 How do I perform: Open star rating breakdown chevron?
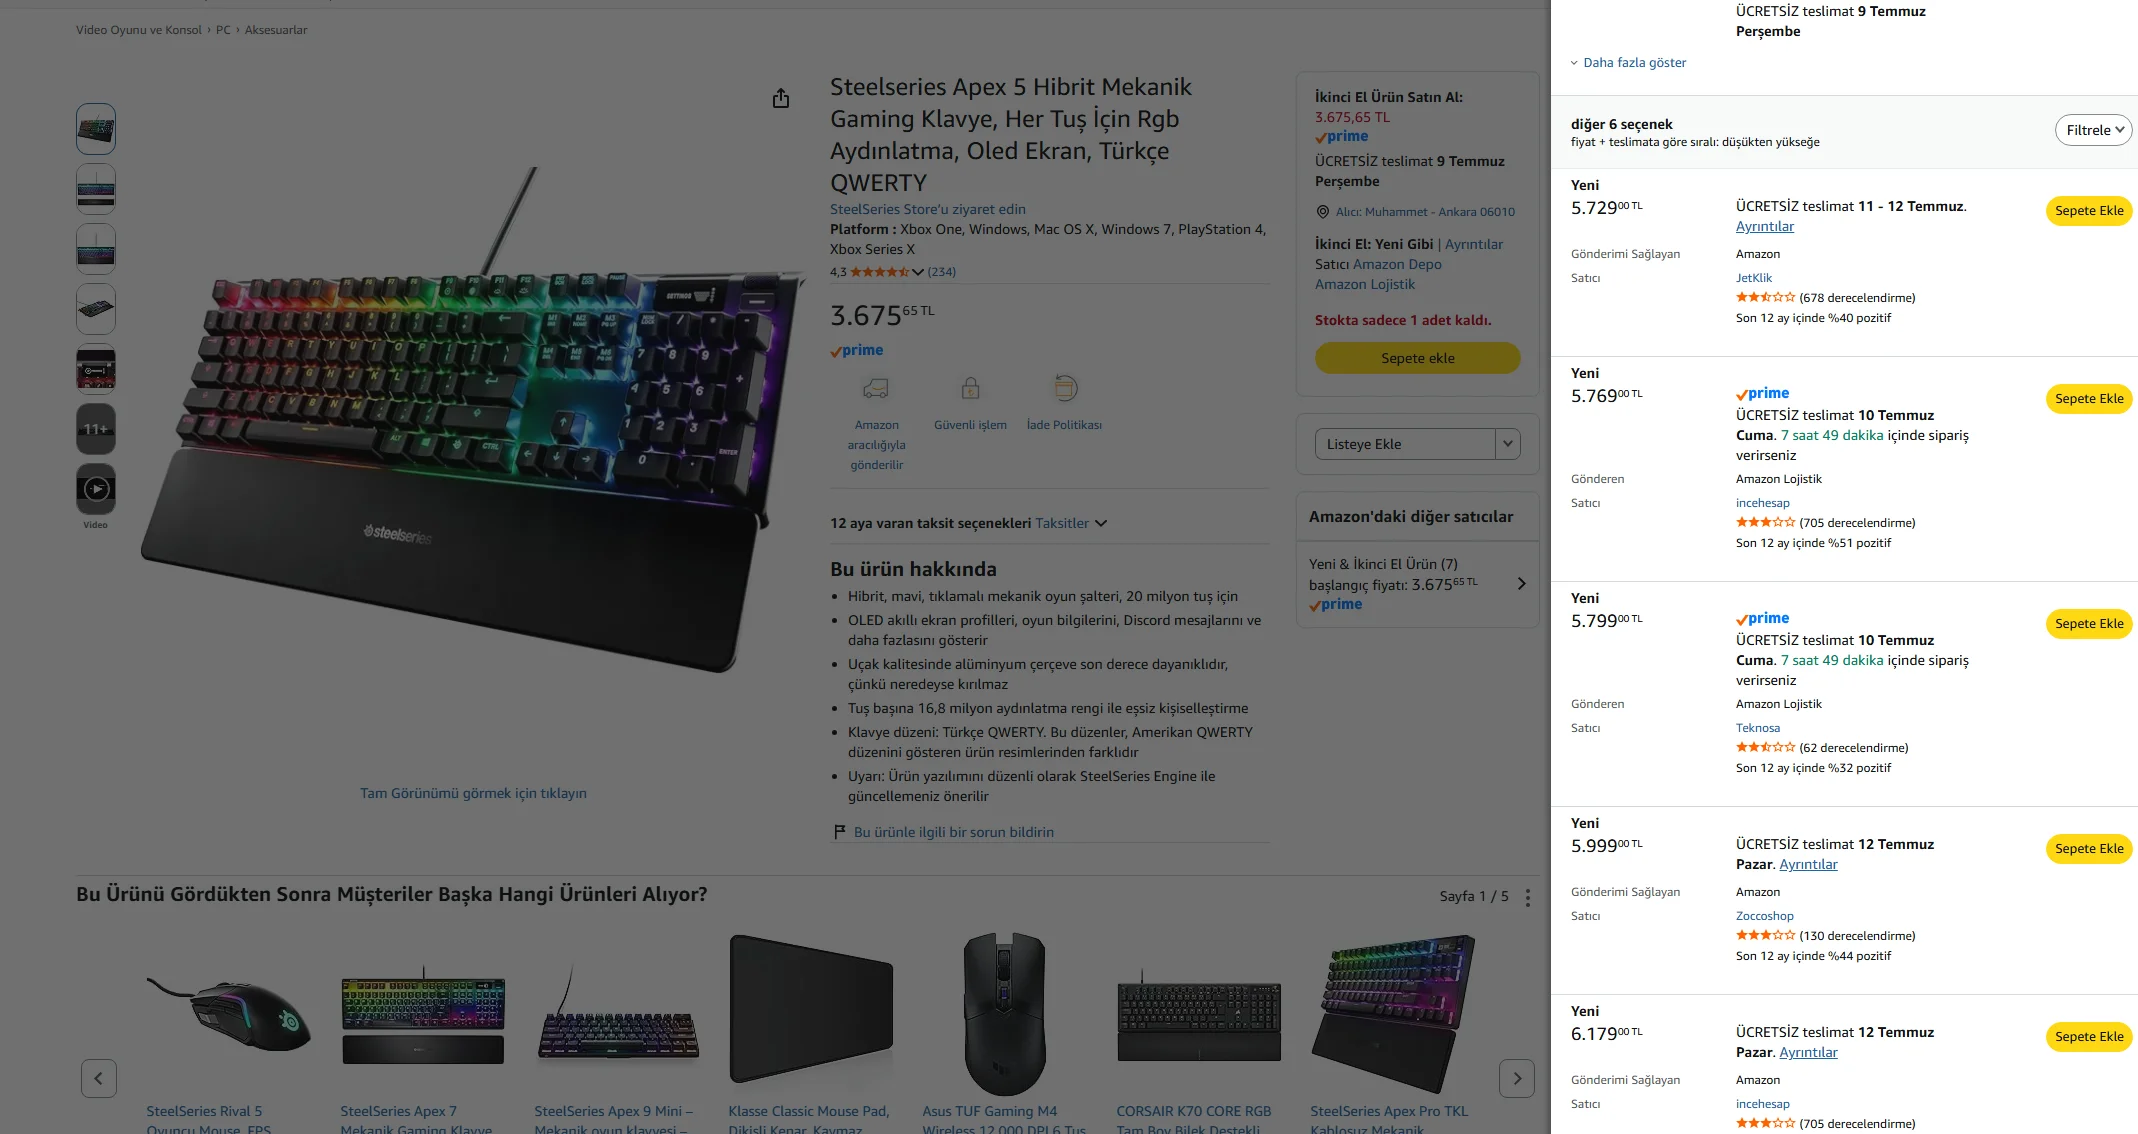917,272
